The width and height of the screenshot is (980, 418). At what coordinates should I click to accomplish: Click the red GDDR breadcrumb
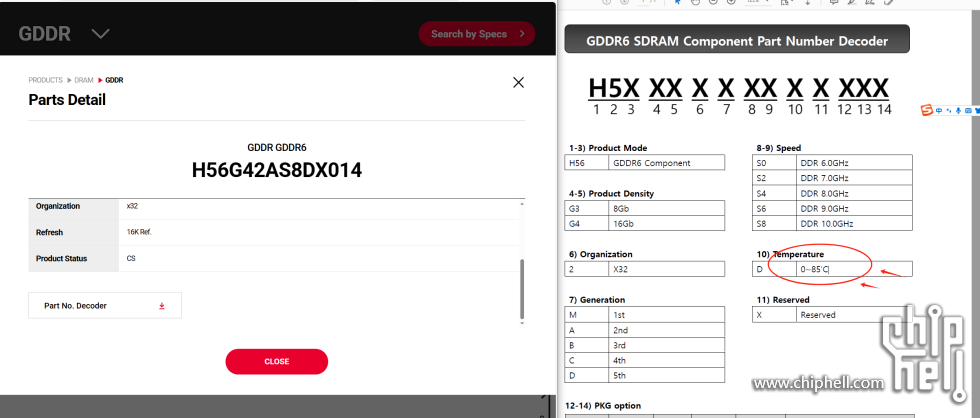[x=114, y=80]
